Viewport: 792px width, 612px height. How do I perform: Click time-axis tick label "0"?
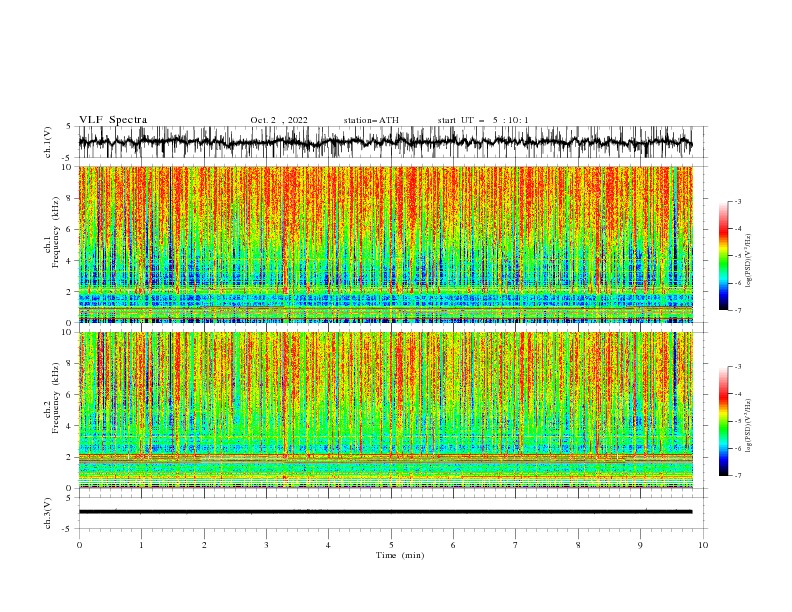[x=79, y=545]
